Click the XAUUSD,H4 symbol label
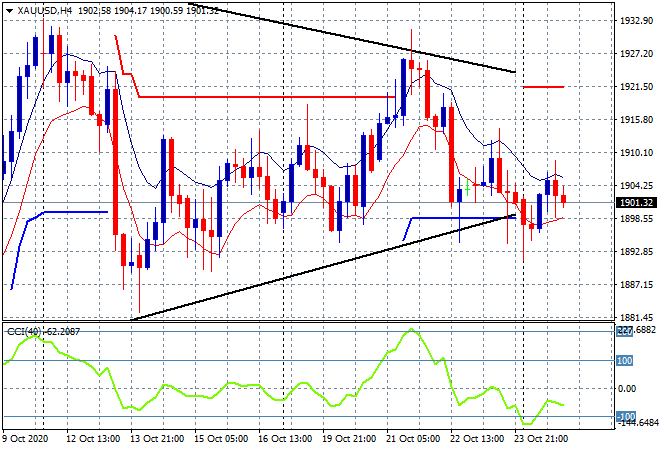Image resolution: width=660 pixels, height=450 pixels. 43,11
